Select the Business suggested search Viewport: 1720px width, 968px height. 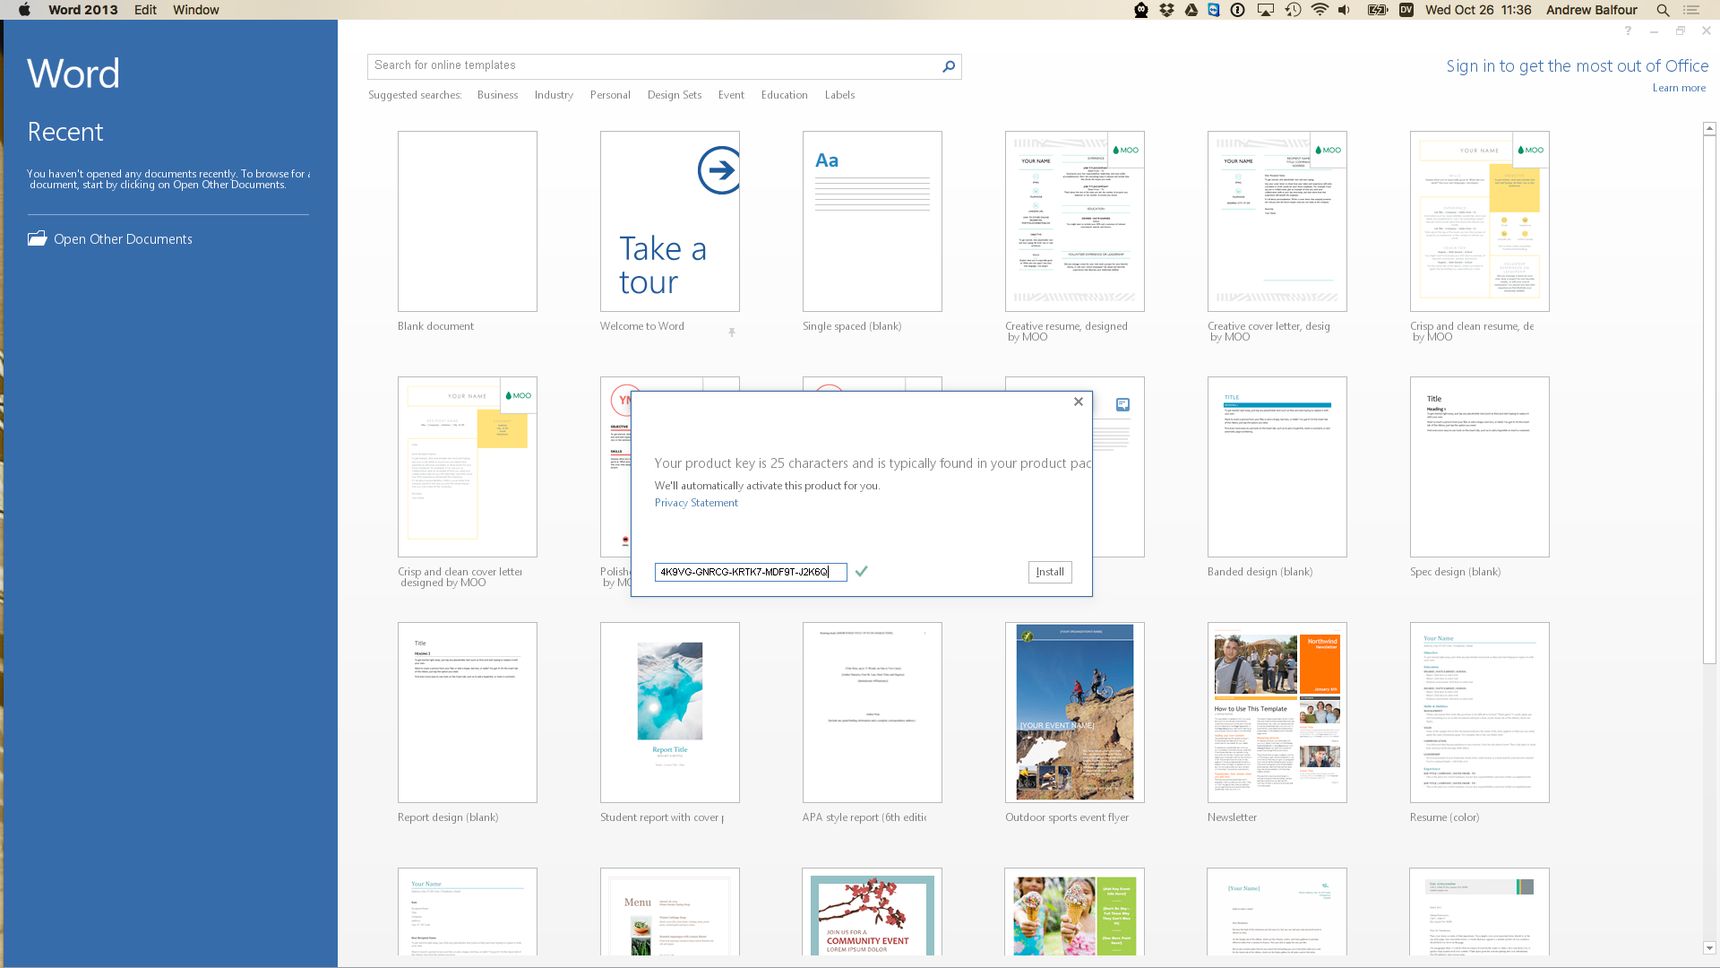[x=497, y=95]
